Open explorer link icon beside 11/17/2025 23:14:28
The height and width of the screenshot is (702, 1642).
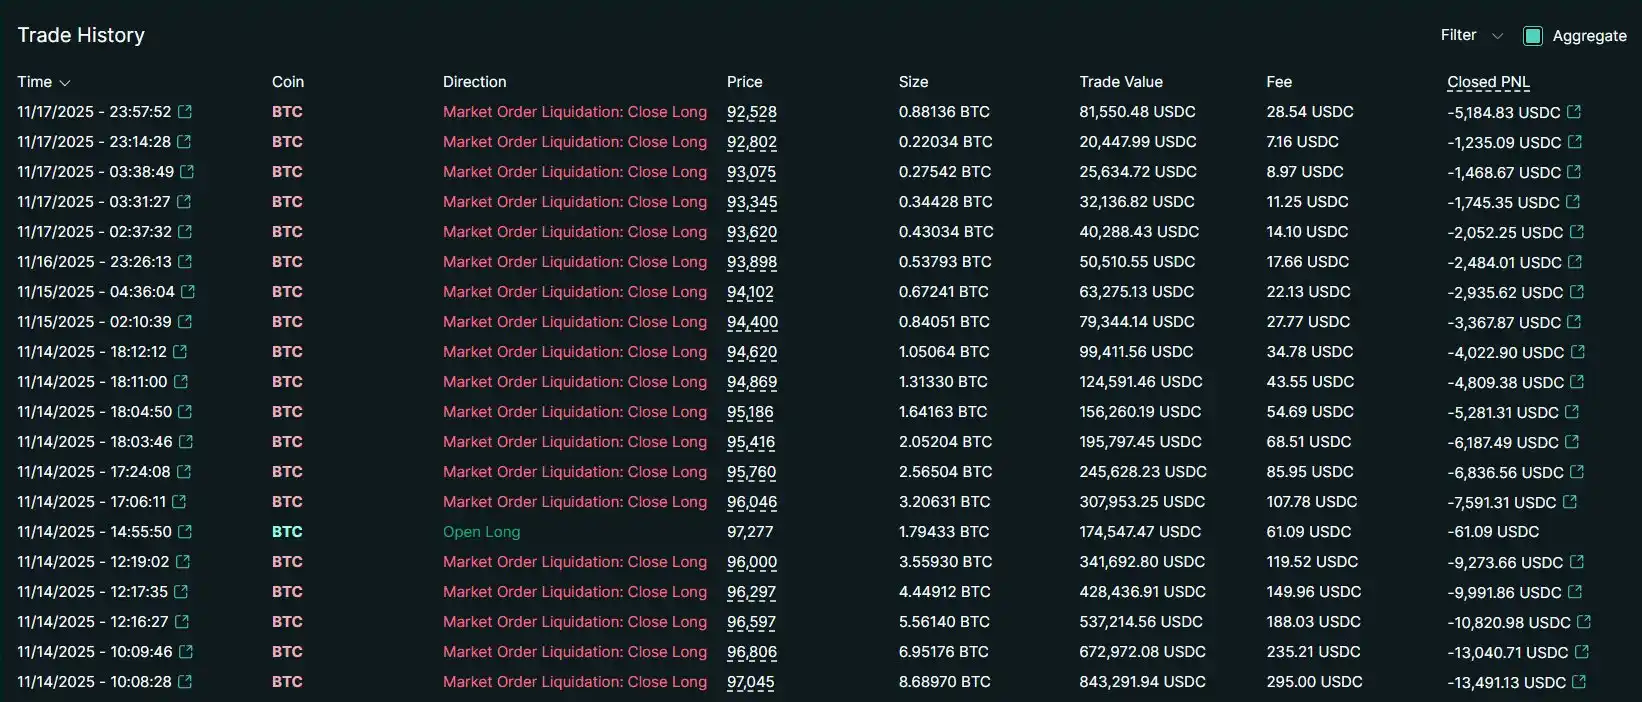click(184, 142)
